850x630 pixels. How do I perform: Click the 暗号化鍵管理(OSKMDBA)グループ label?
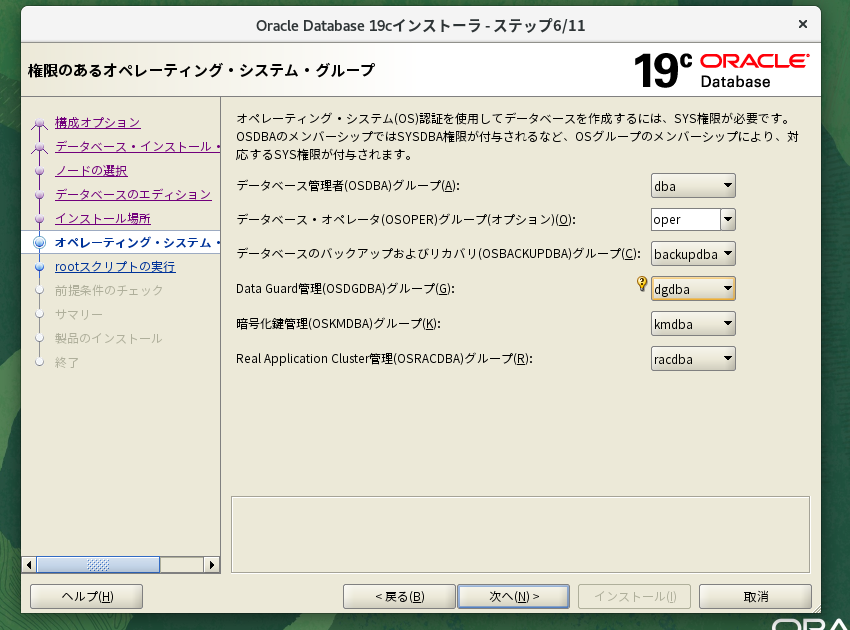point(338,324)
